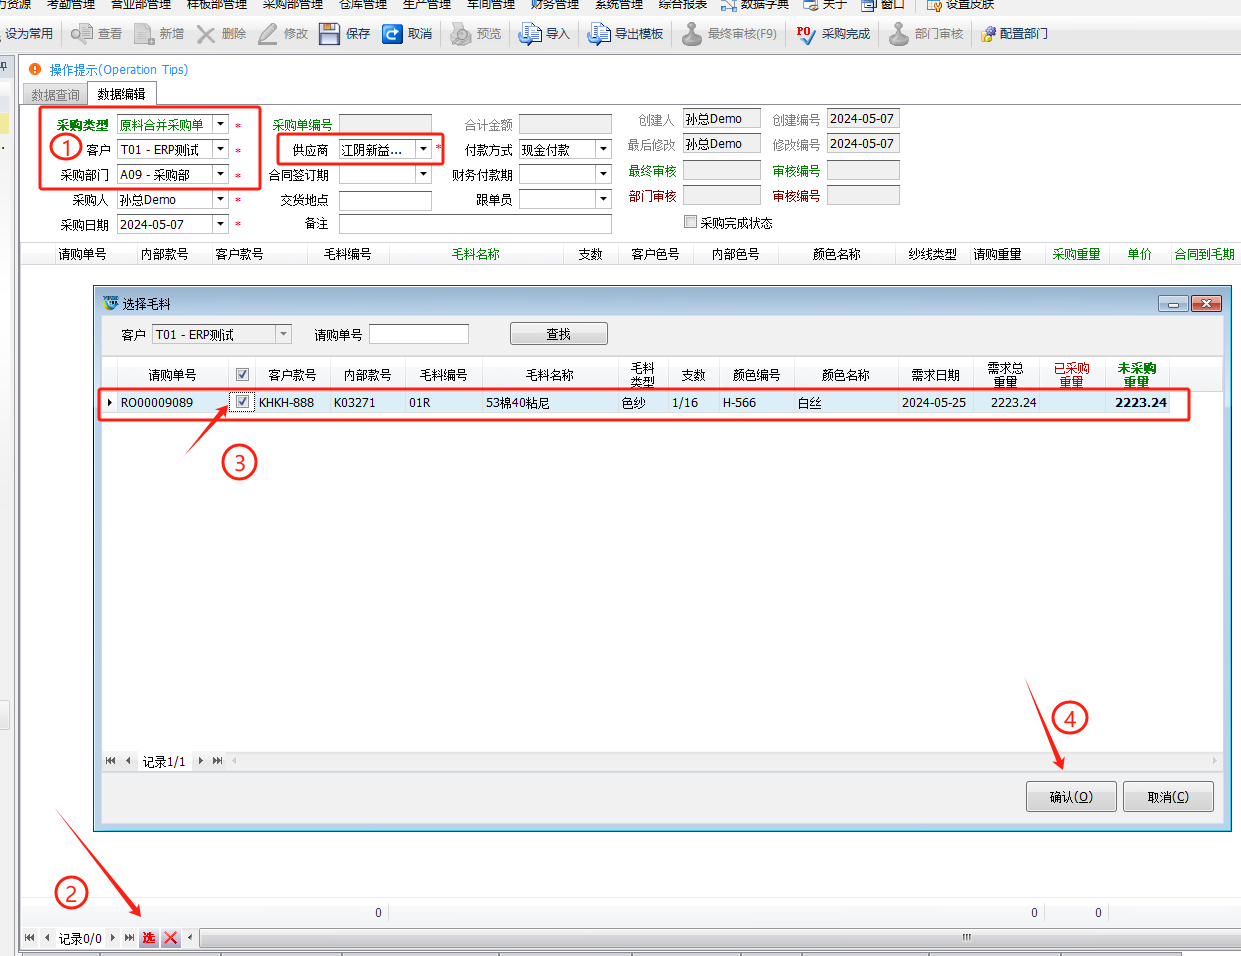
Task: Open the 采购部门 A09 dropdown
Action: tap(220, 175)
